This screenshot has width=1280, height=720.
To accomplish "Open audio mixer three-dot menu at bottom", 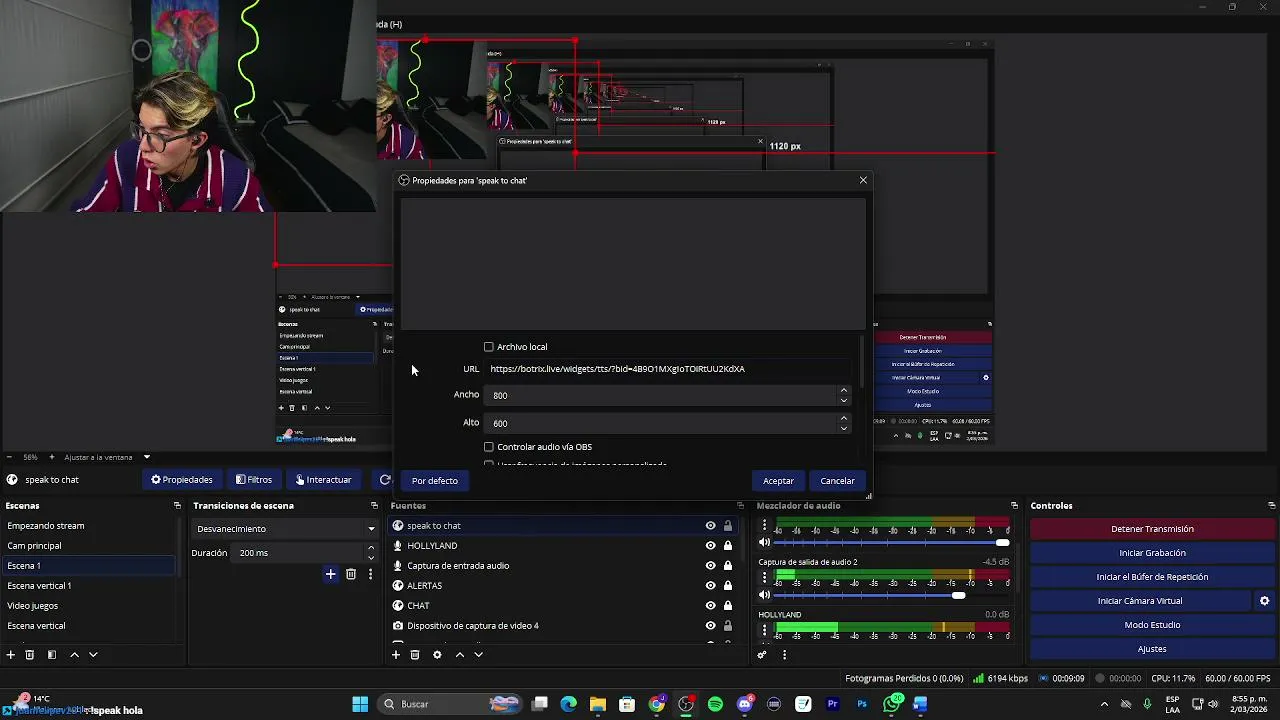I will [784, 655].
